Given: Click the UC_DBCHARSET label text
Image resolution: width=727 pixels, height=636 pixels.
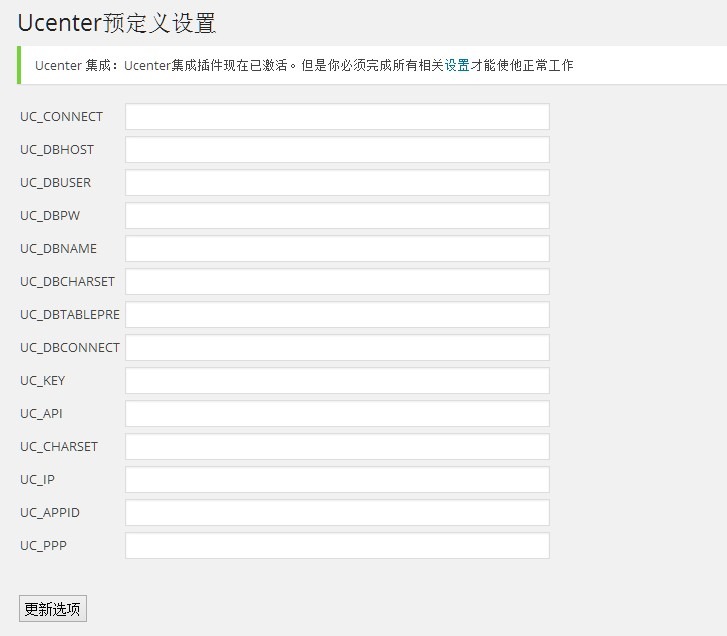Looking at the screenshot, I should (x=67, y=282).
